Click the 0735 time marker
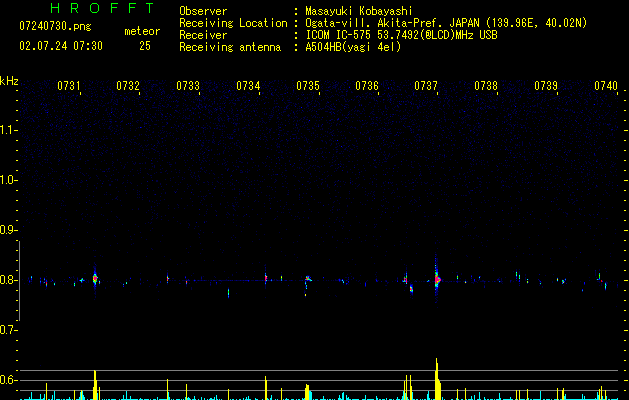This screenshot has height=400, width=629. point(308,86)
